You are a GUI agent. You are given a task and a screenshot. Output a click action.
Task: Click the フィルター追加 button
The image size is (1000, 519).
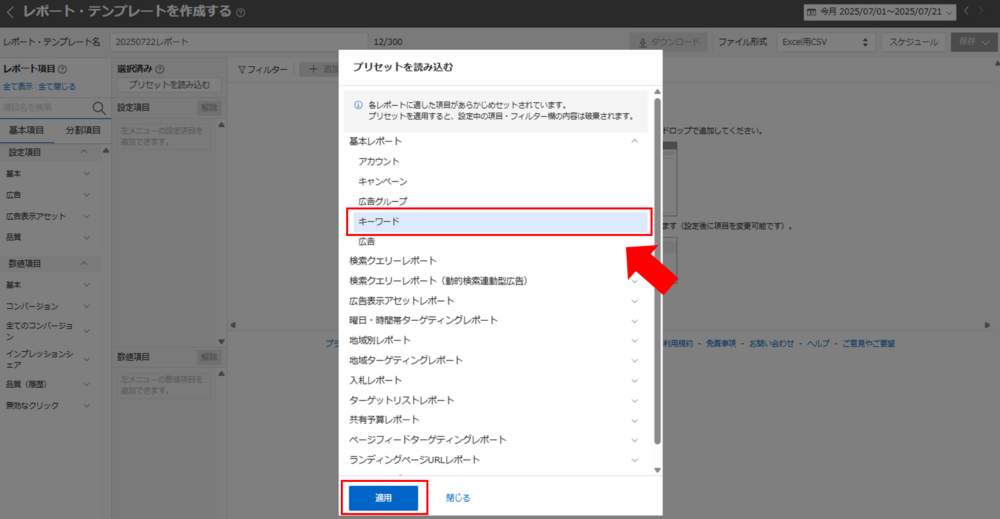[x=321, y=69]
